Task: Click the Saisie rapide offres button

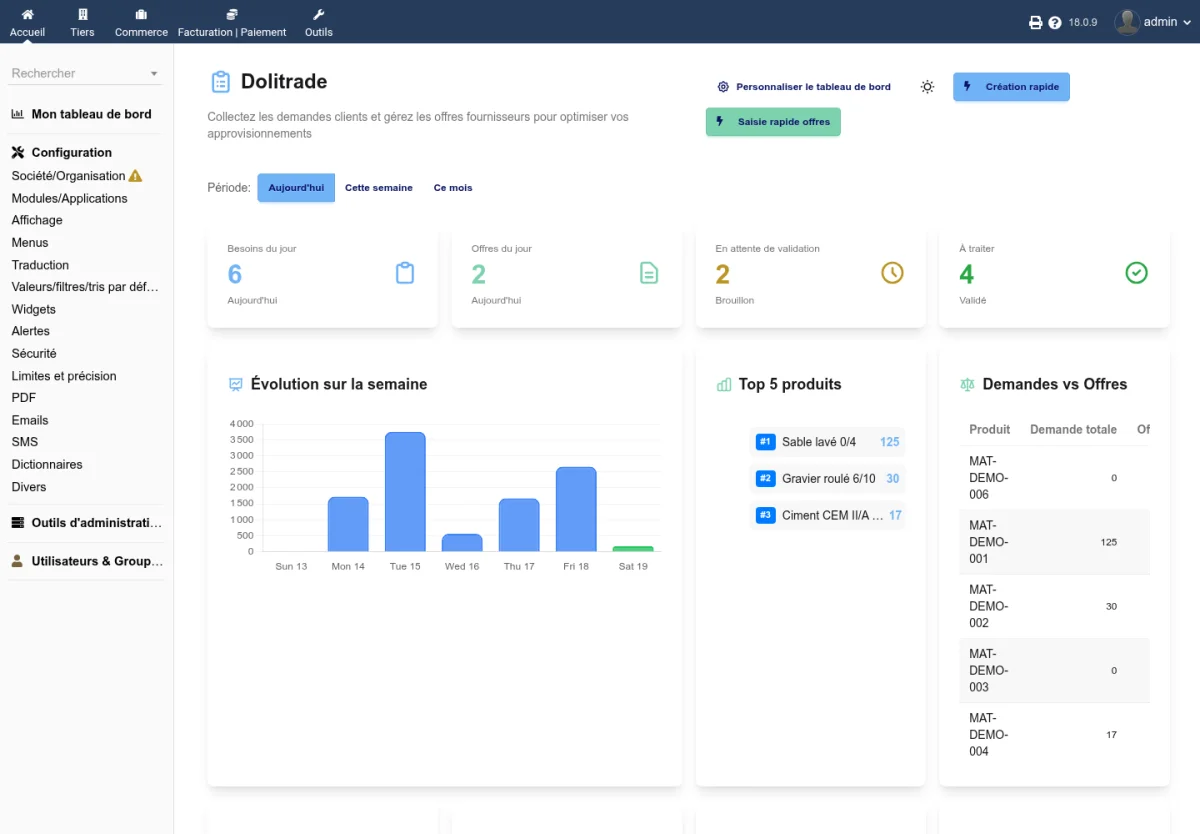Action: tap(773, 122)
